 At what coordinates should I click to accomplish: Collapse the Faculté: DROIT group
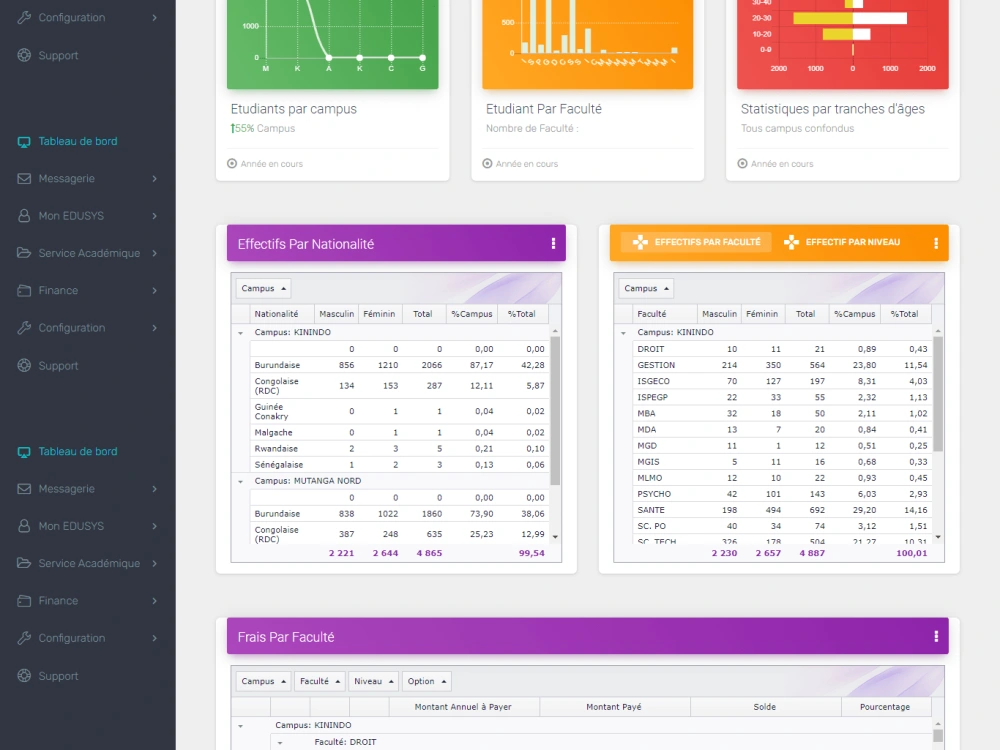(x=280, y=743)
